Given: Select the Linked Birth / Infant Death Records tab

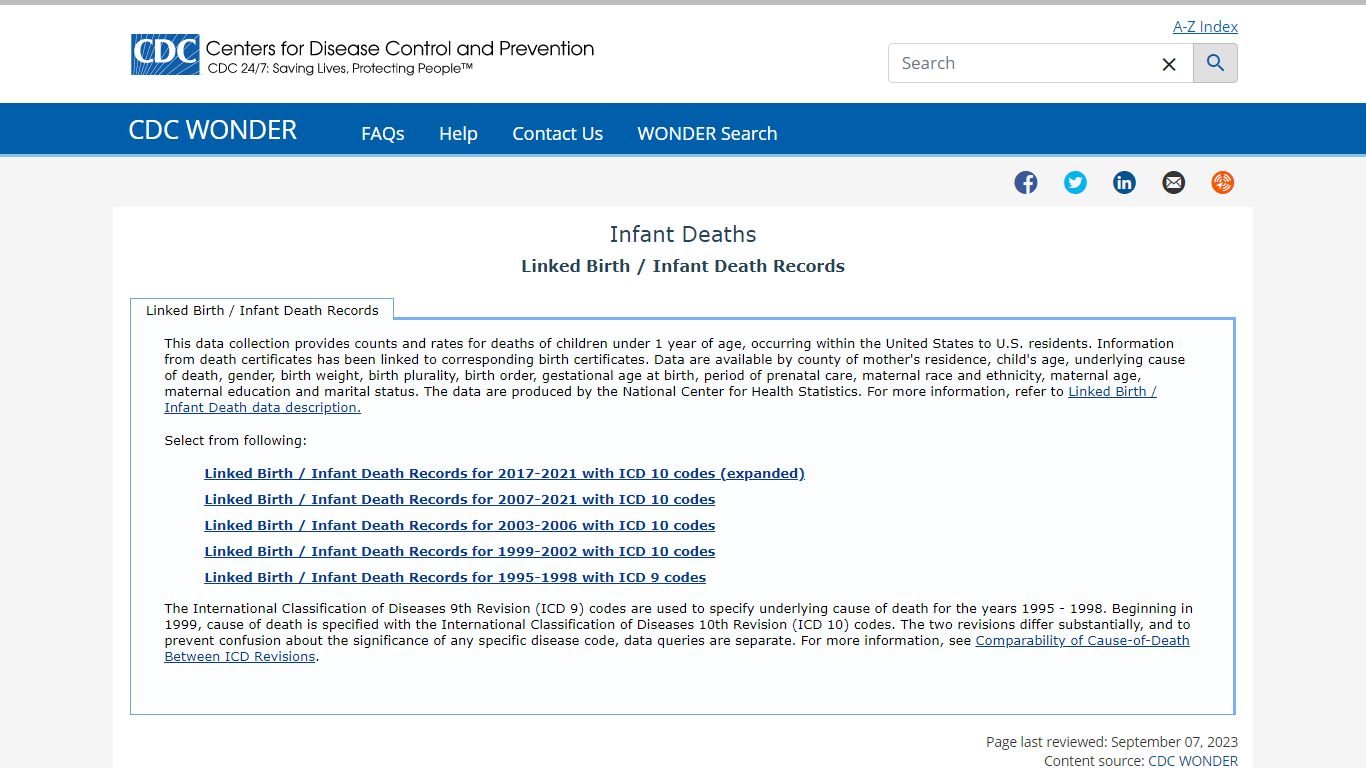Looking at the screenshot, I should (262, 310).
